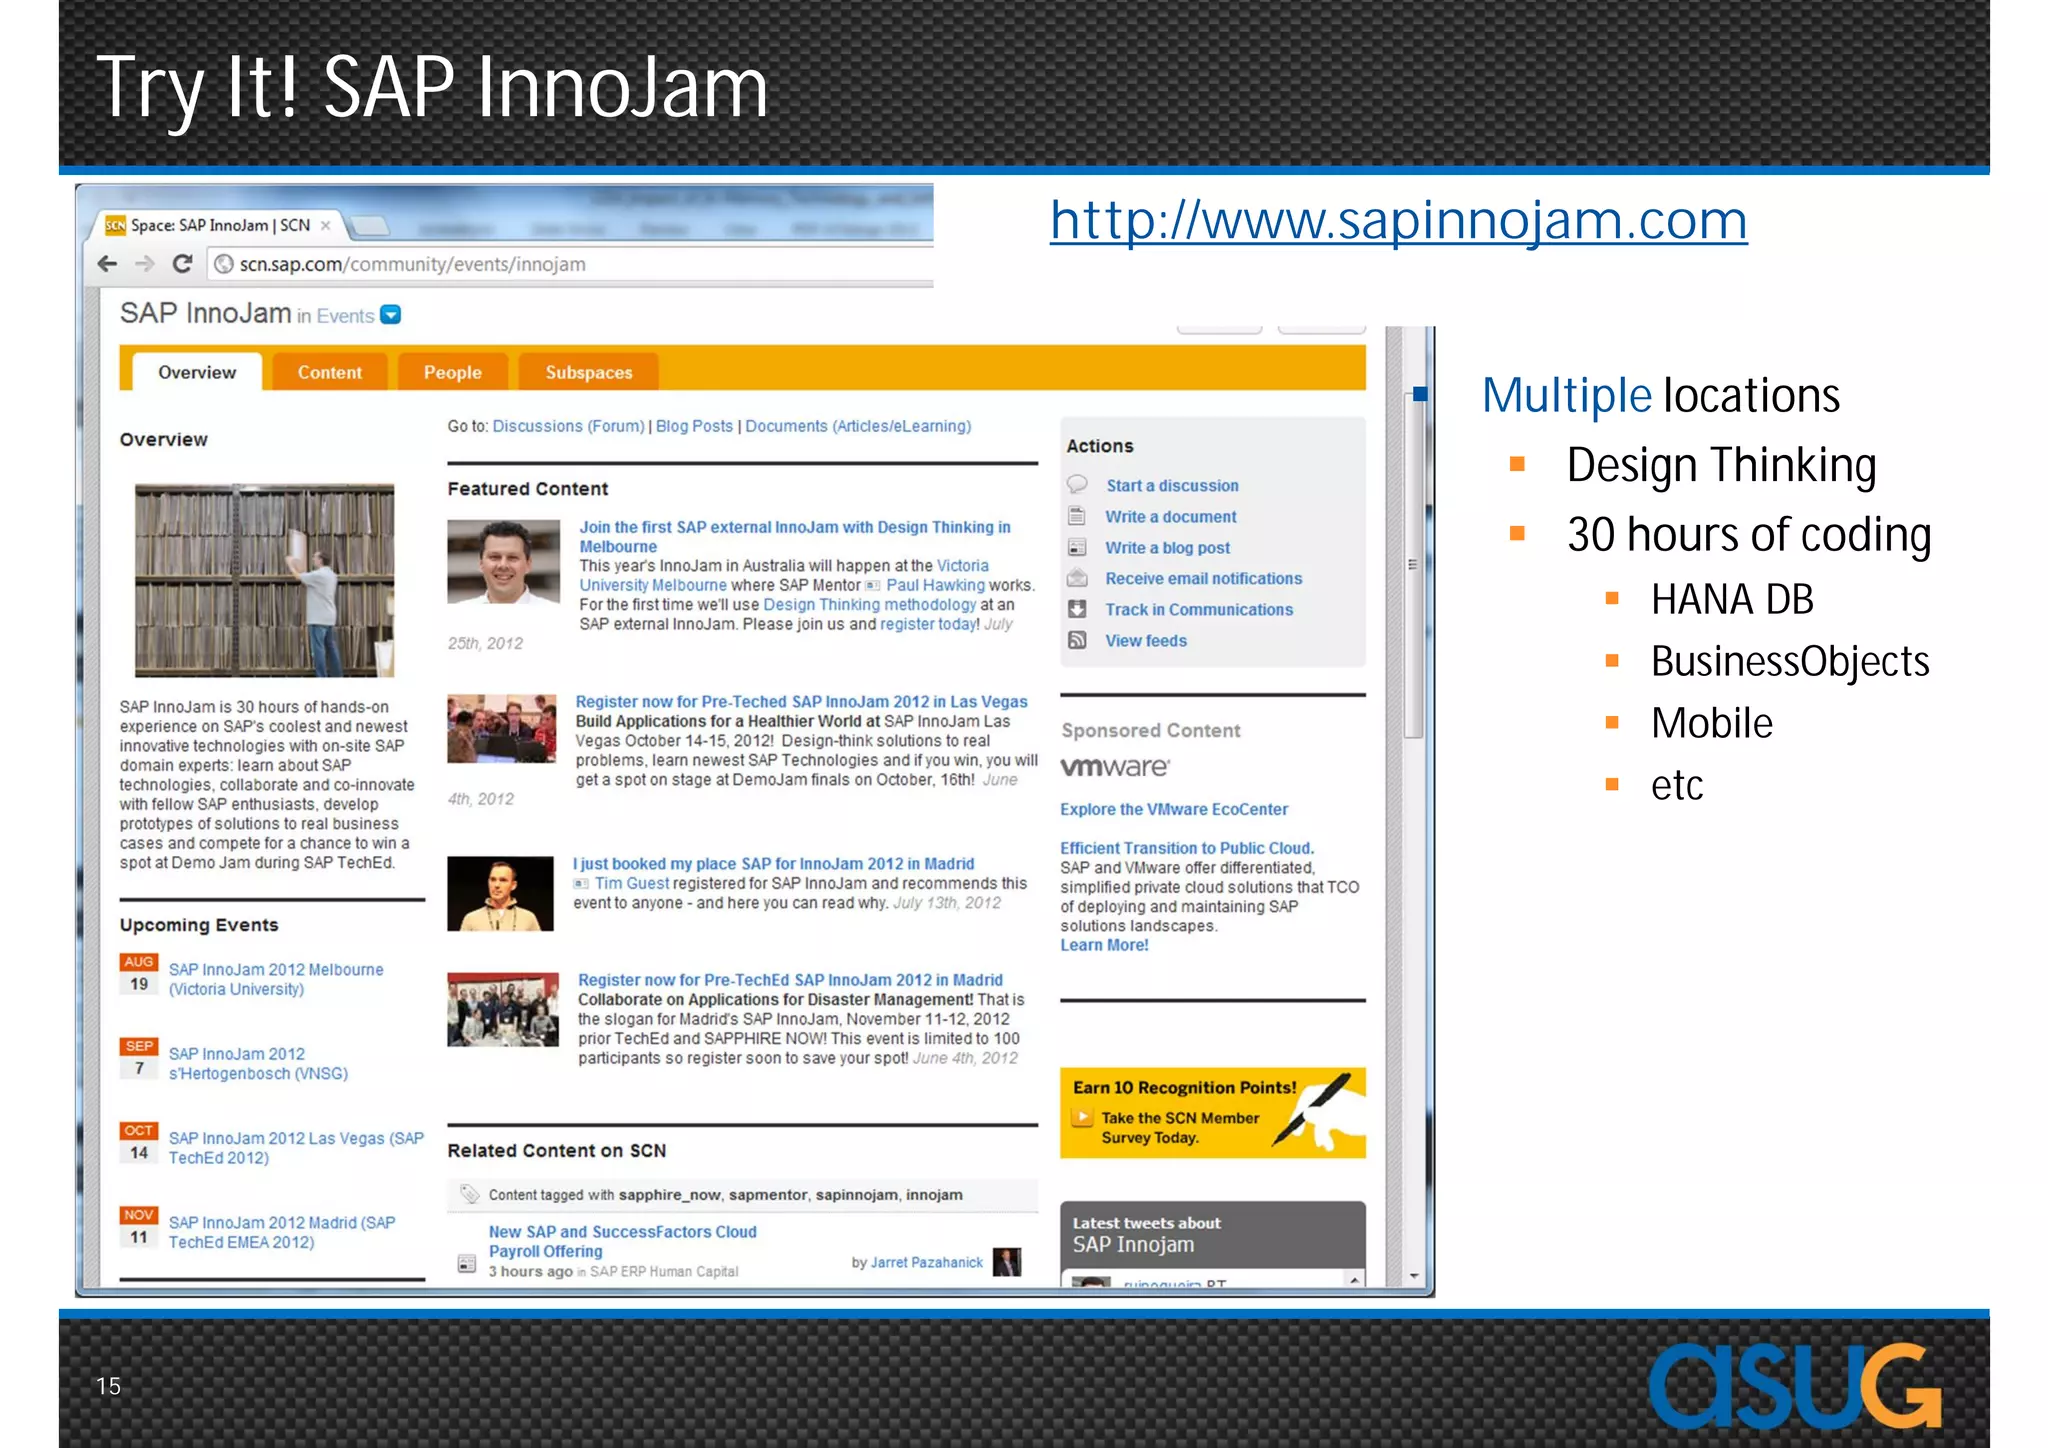This screenshot has width=2048, height=1448.
Task: Click Efficient Transition to Public Cloud link
Action: pyautogui.click(x=1187, y=848)
